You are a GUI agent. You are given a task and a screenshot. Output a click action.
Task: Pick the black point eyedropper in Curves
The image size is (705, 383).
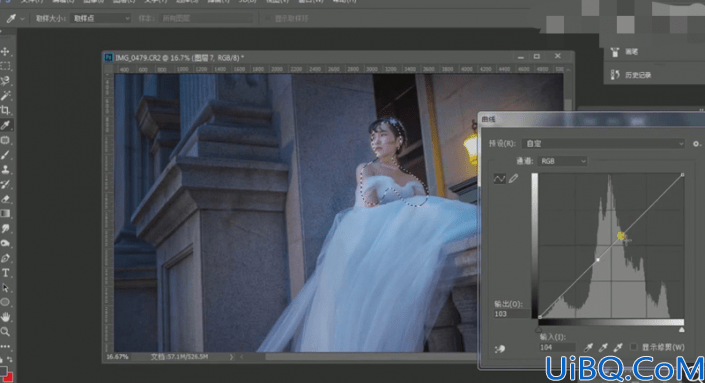tap(589, 347)
